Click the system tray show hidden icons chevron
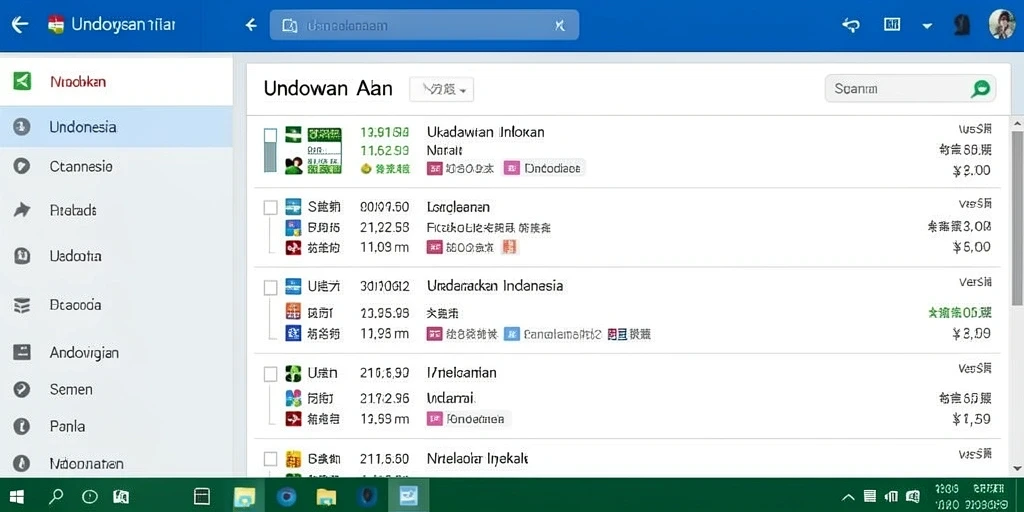This screenshot has width=1024, height=512. pos(848,496)
